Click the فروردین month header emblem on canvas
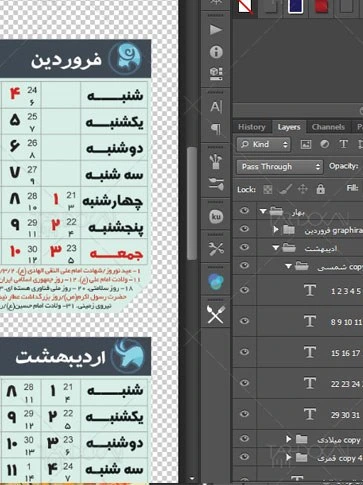Image resolution: width=363 pixels, height=485 pixels. coord(125,58)
